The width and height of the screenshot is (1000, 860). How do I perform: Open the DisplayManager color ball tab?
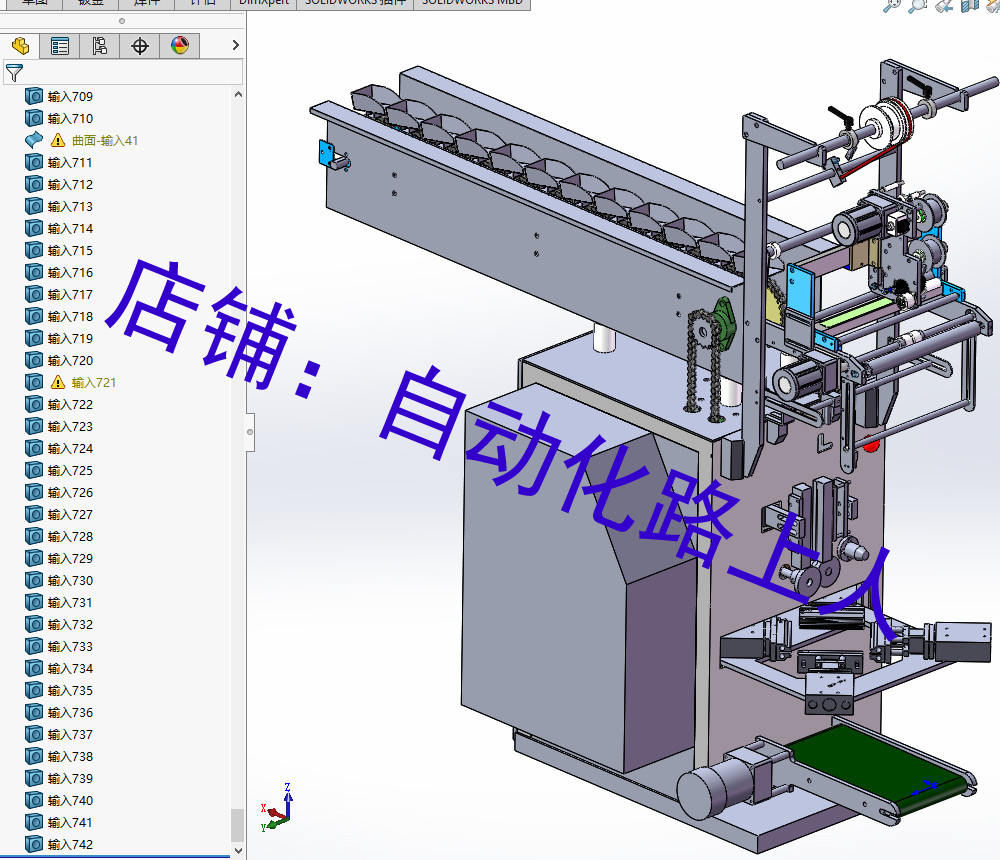[x=180, y=46]
